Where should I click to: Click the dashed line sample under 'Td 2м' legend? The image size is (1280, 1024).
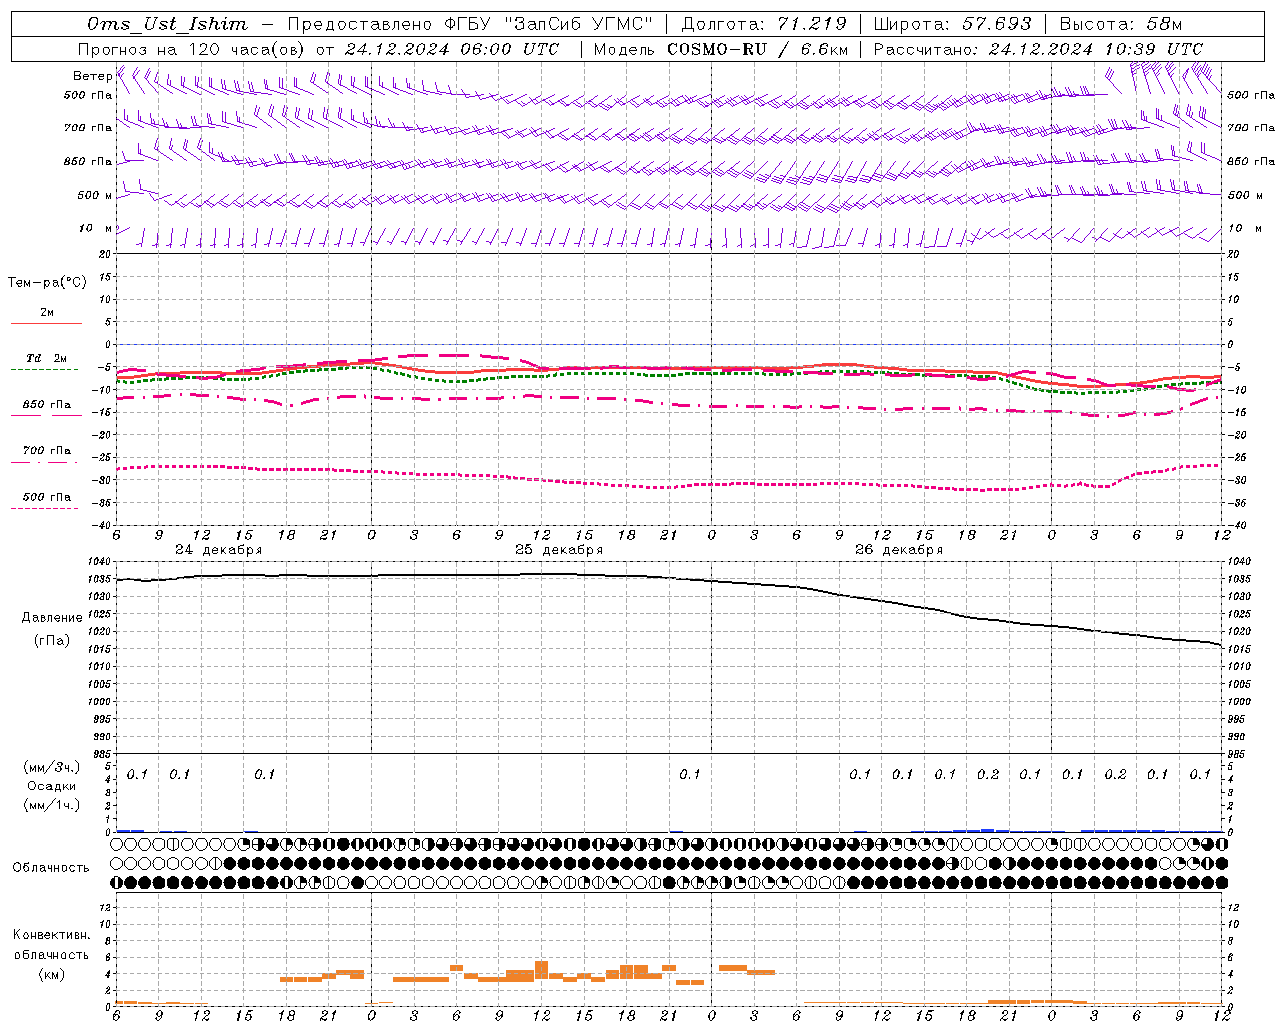pos(46,369)
